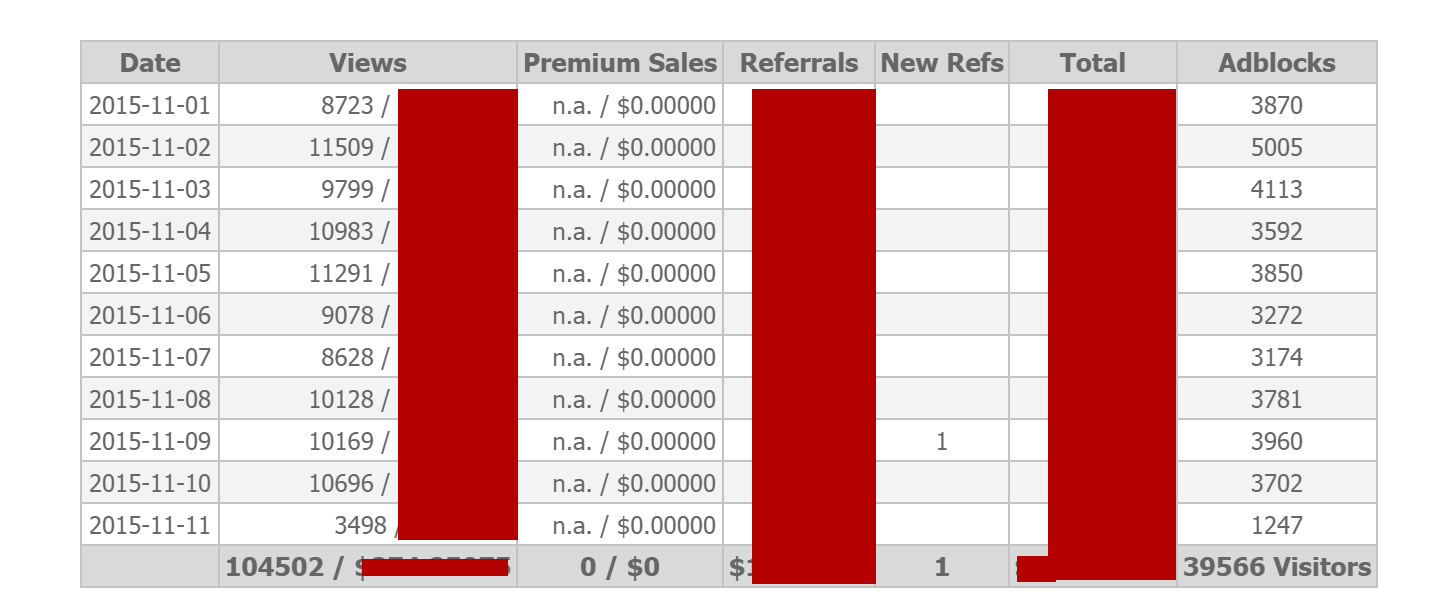The width and height of the screenshot is (1444, 608).
Task: Click the 2015-11-11 date cell
Action: [150, 525]
